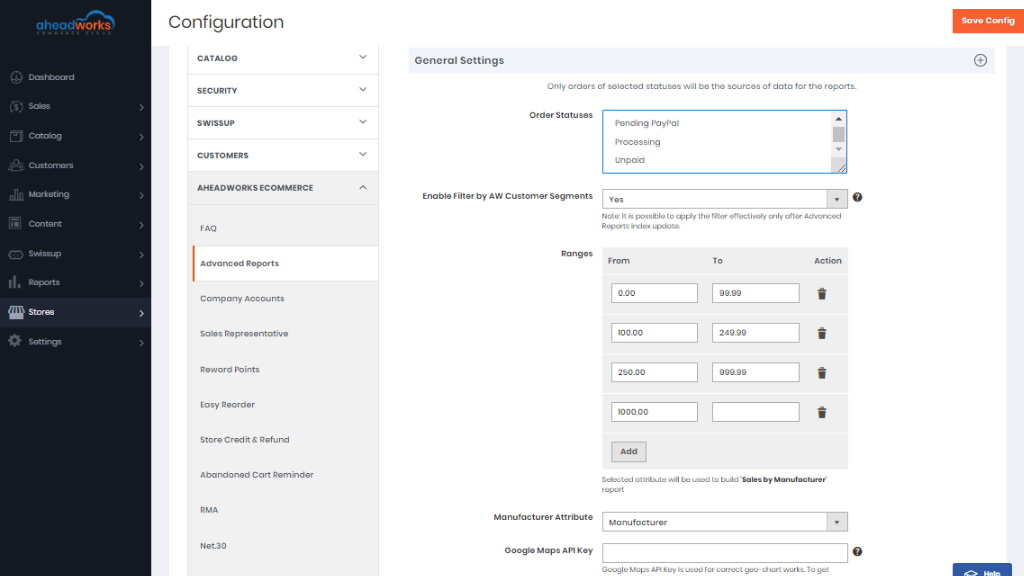Click the Customers people icon

pyautogui.click(x=16, y=165)
